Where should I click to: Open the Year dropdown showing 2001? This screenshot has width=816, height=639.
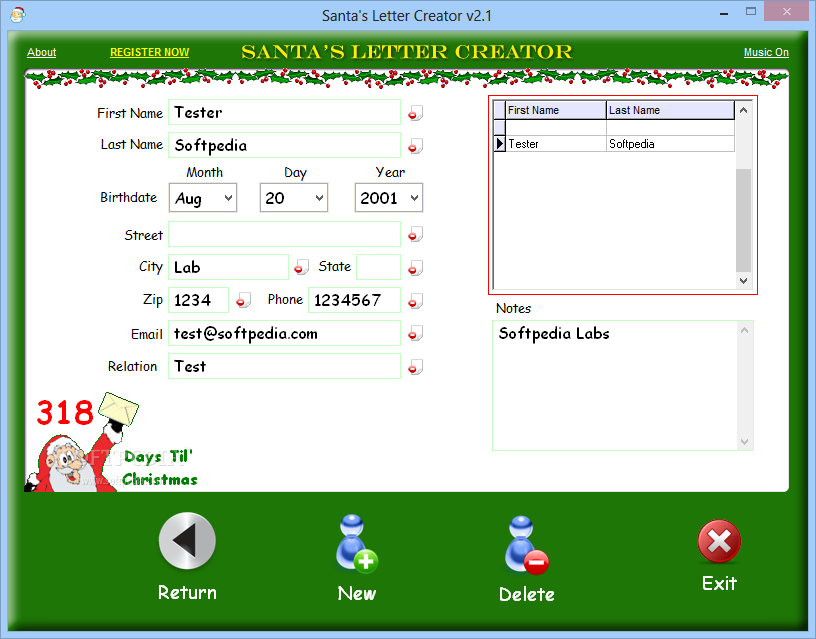click(389, 198)
